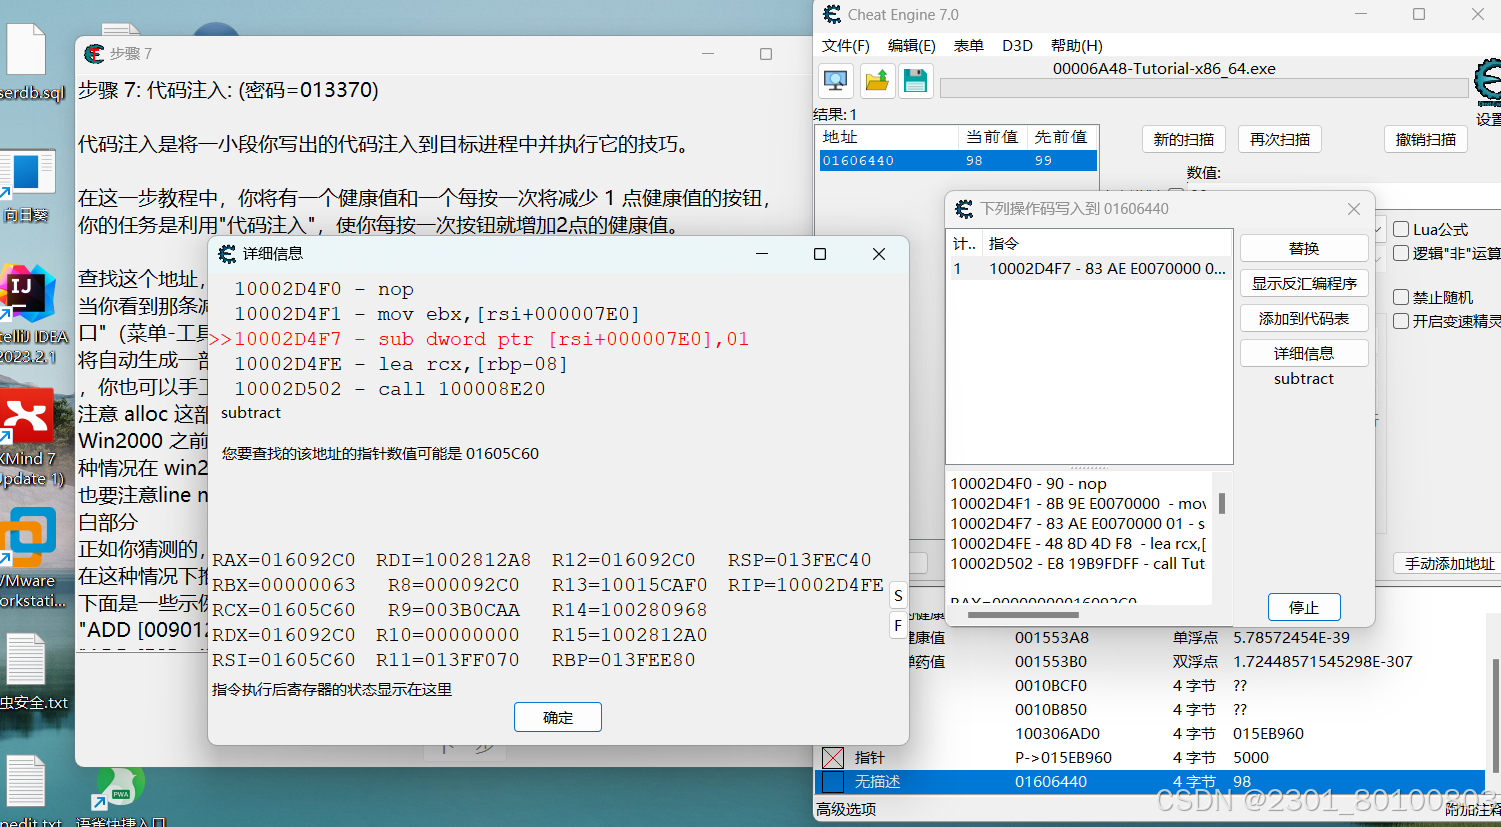Toggle the active box of 无描述 entry
Viewport: 1501px width, 827px height.
[833, 781]
